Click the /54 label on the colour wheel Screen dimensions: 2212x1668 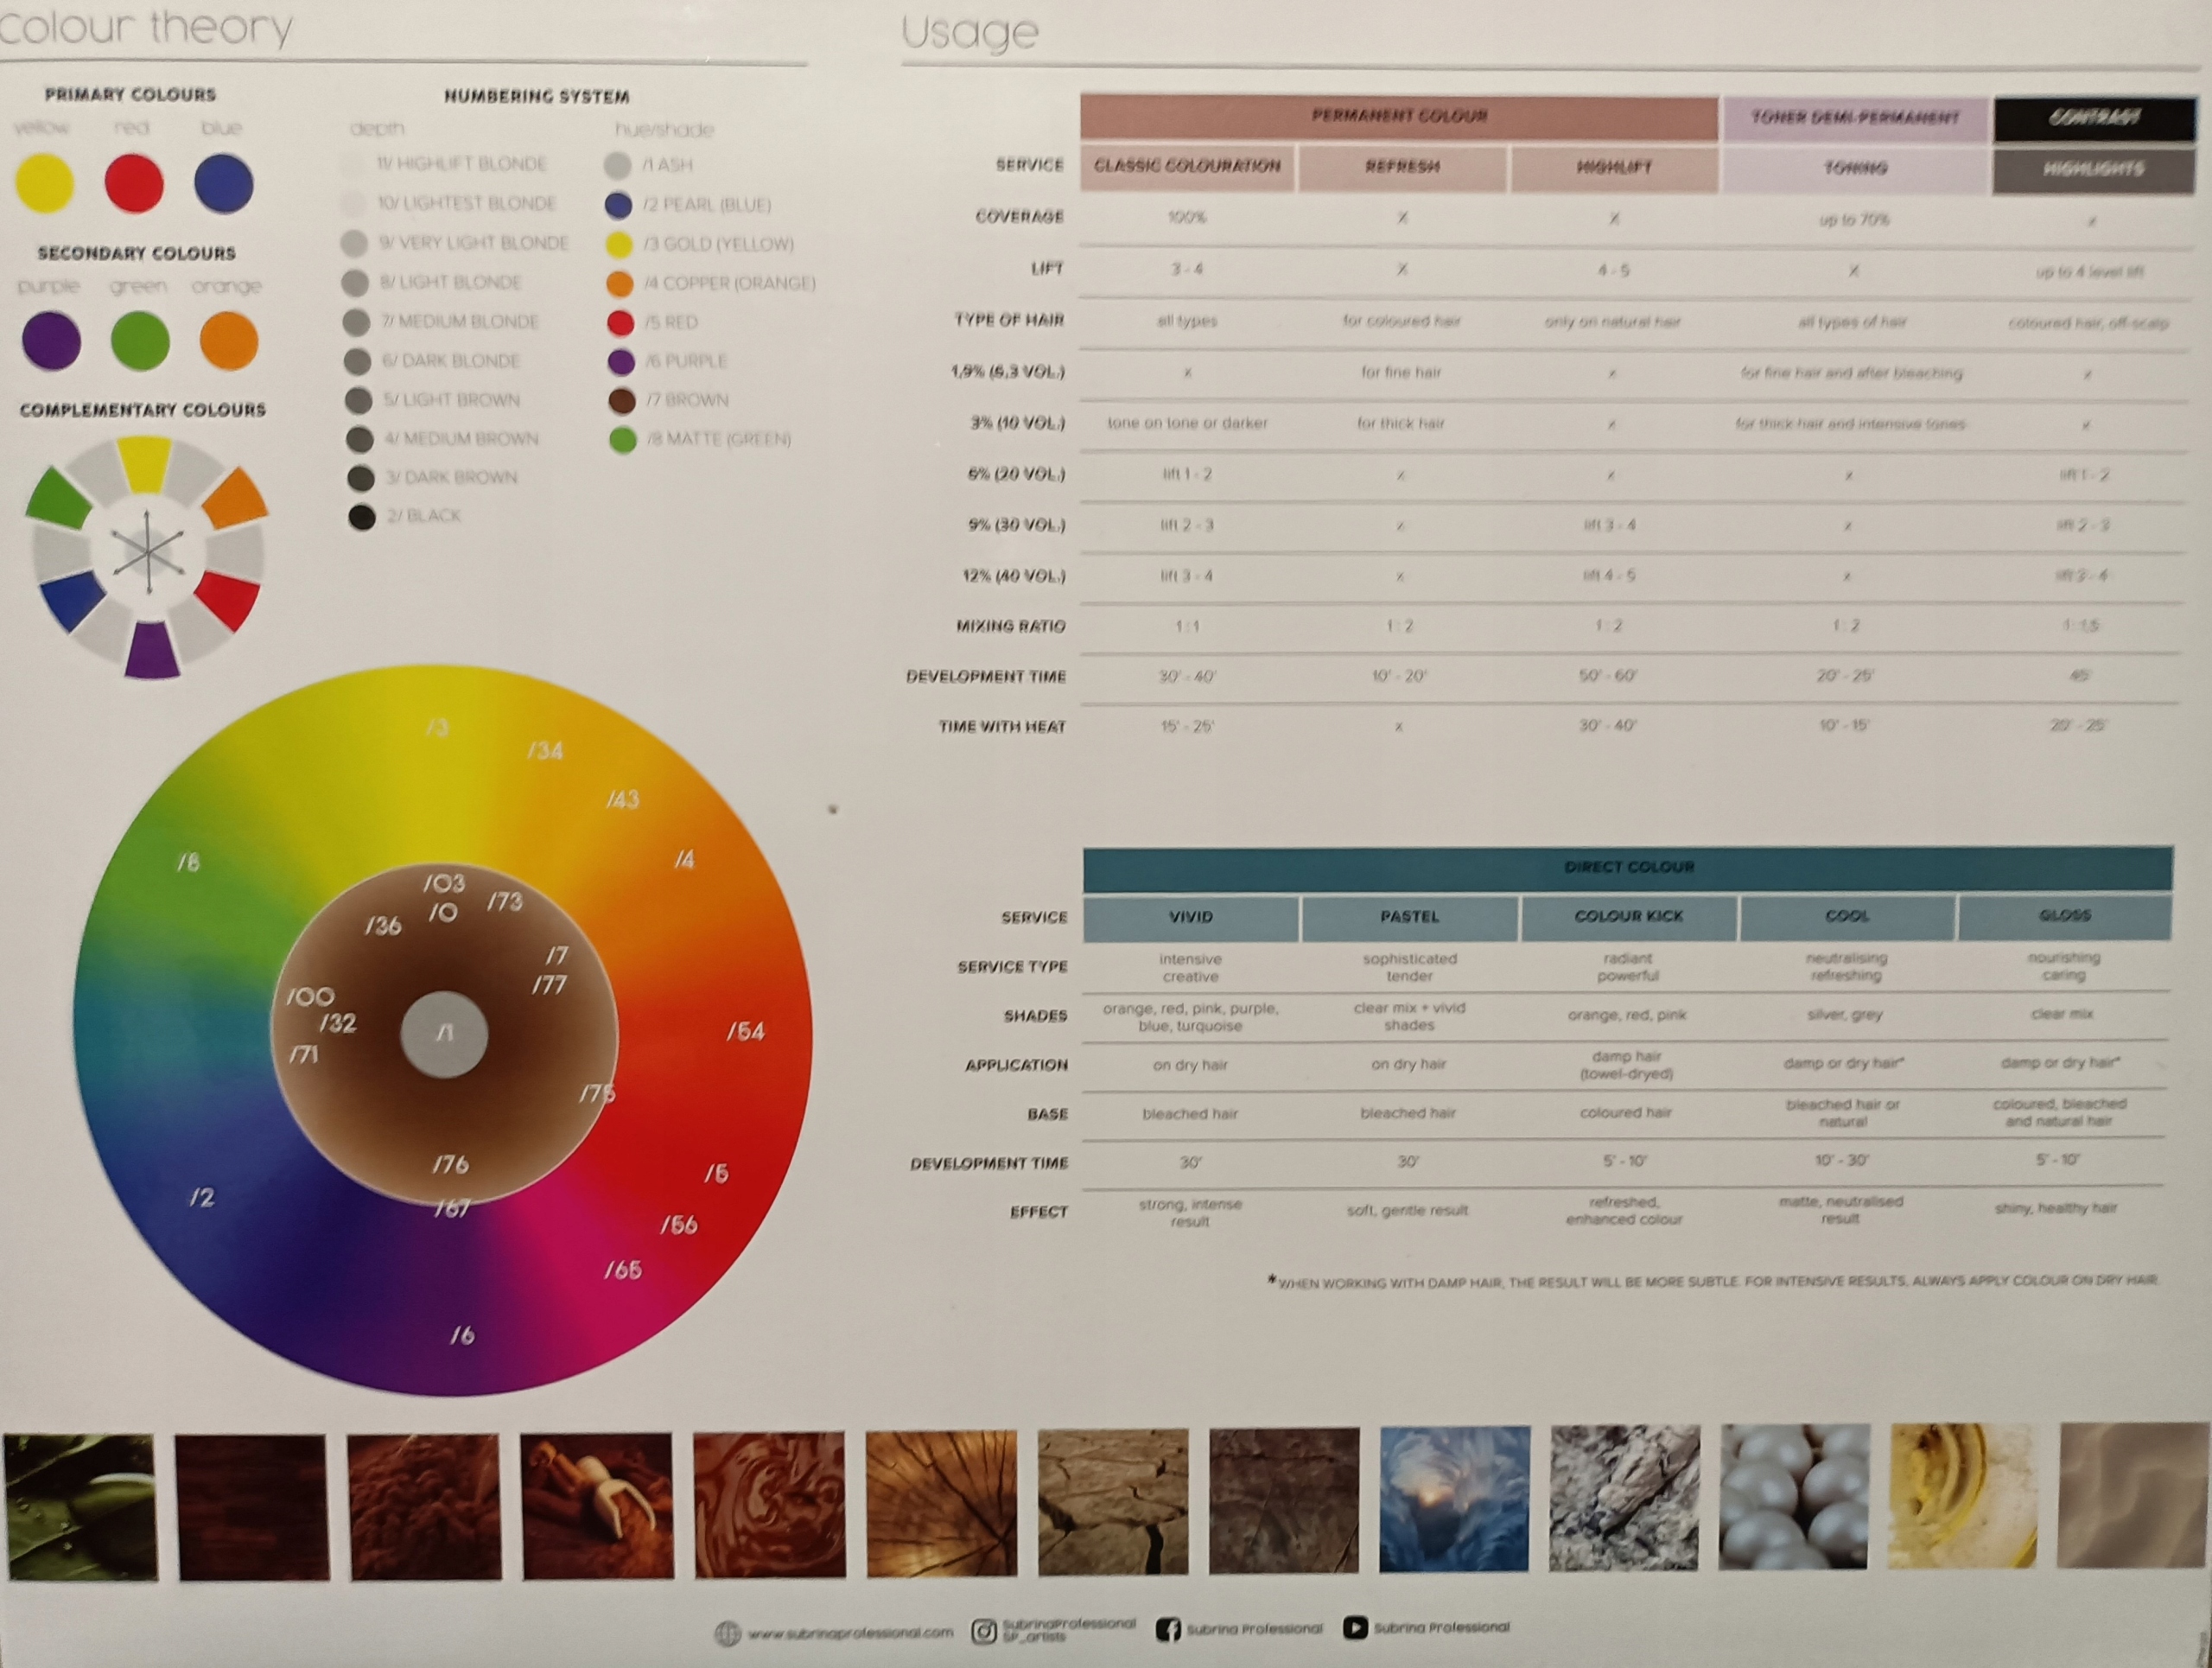tap(746, 1031)
